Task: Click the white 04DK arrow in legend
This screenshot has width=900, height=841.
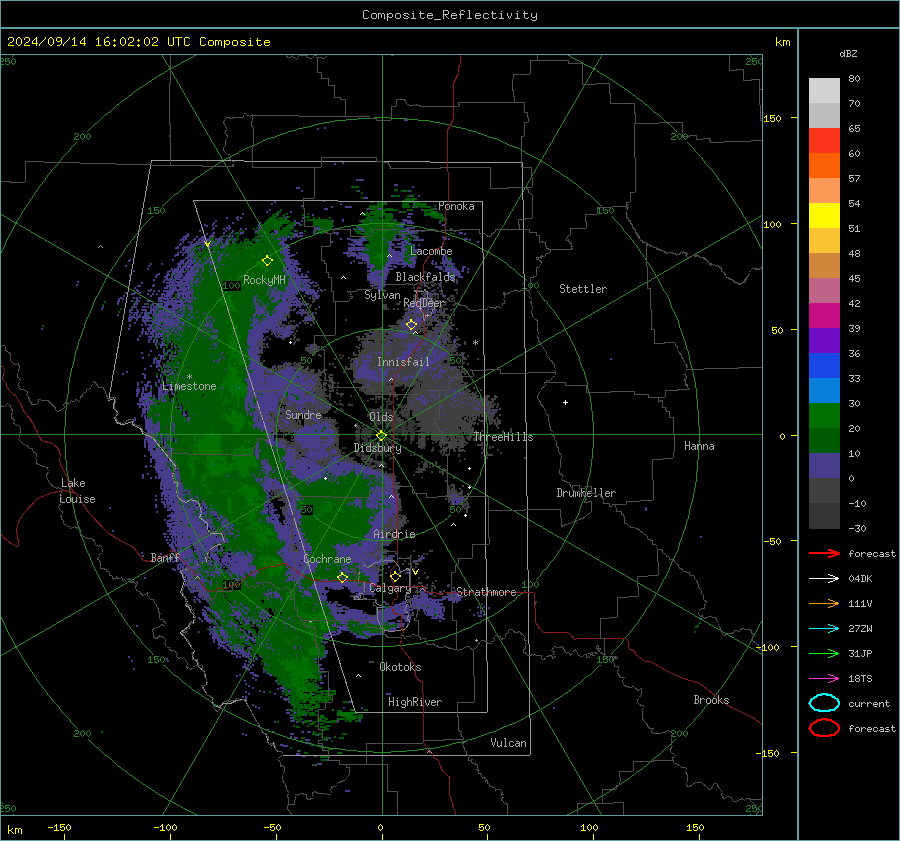Action: pyautogui.click(x=824, y=579)
